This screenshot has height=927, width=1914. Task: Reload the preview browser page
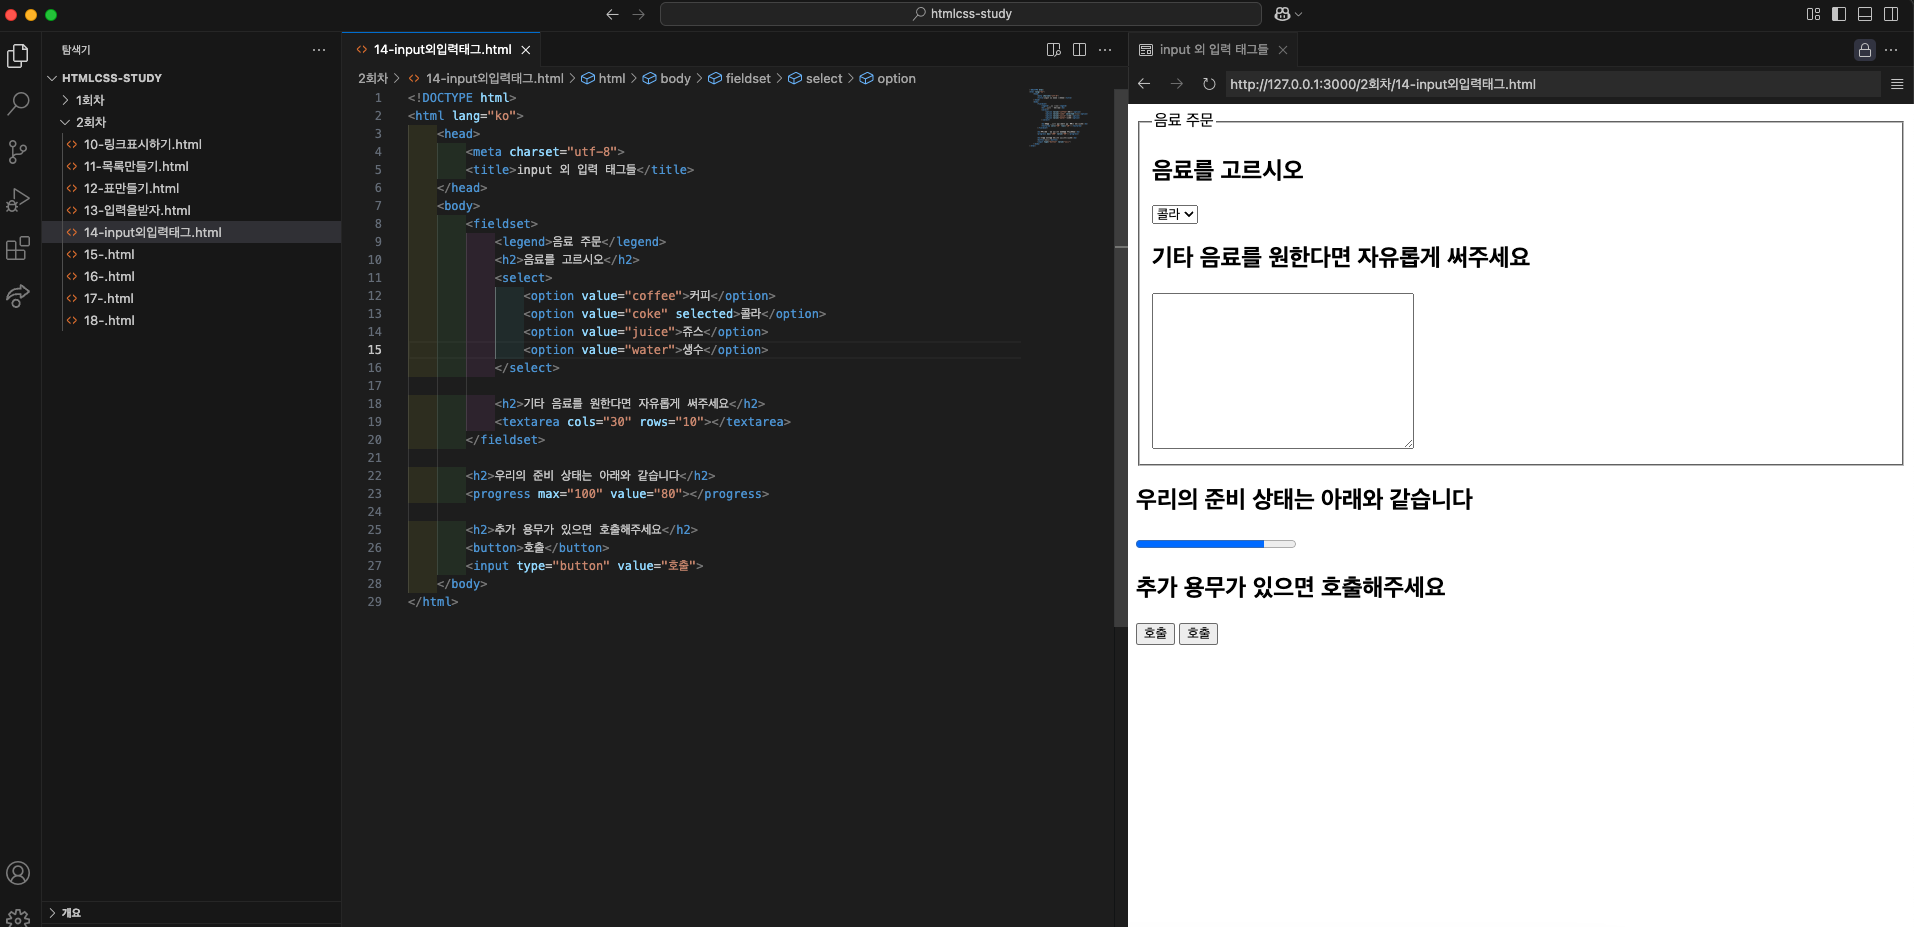1208,84
